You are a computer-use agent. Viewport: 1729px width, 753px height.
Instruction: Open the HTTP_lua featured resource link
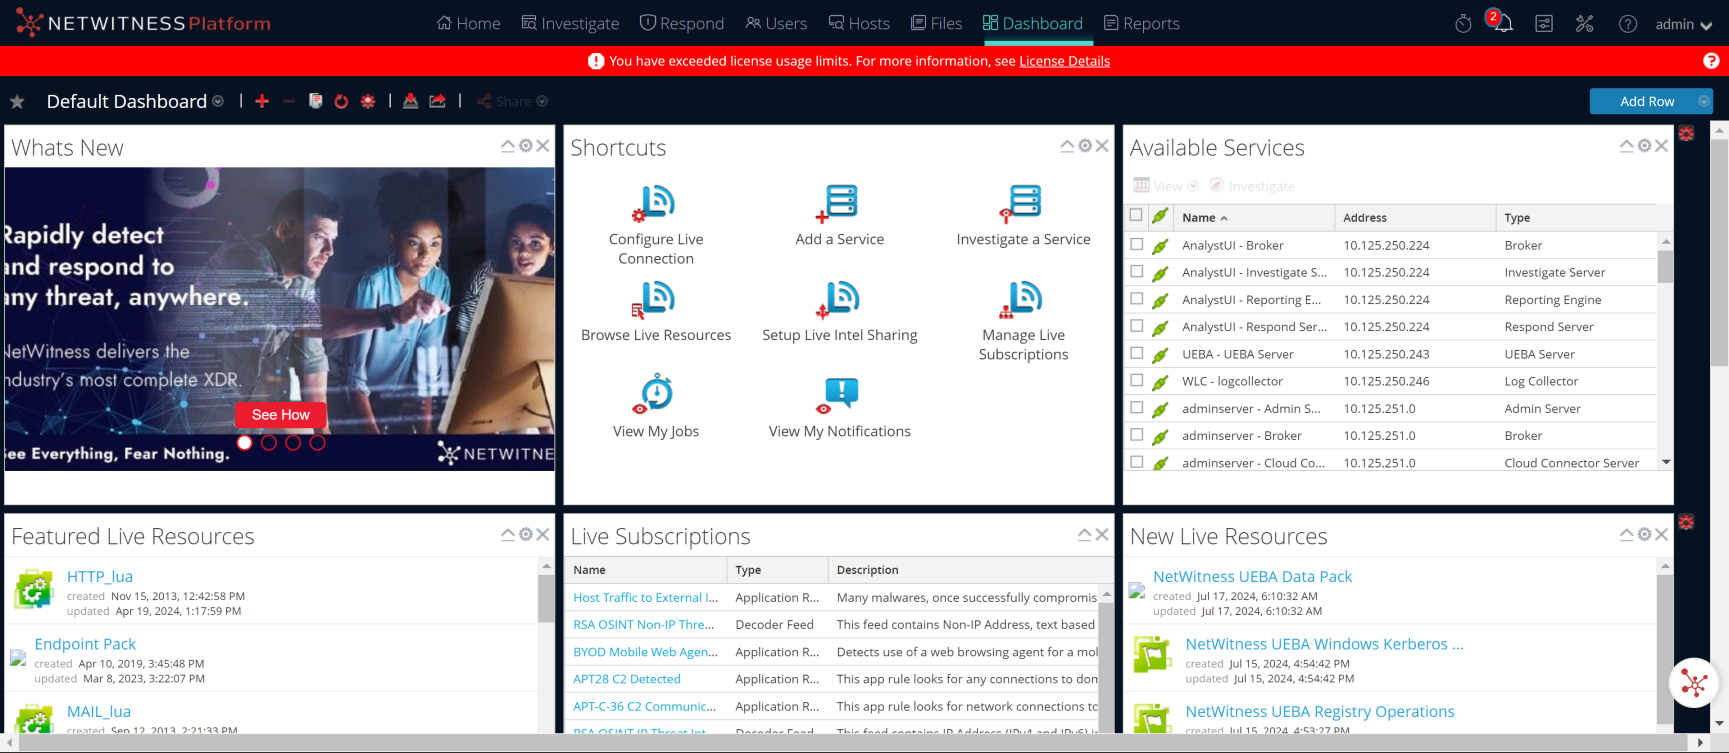click(100, 576)
